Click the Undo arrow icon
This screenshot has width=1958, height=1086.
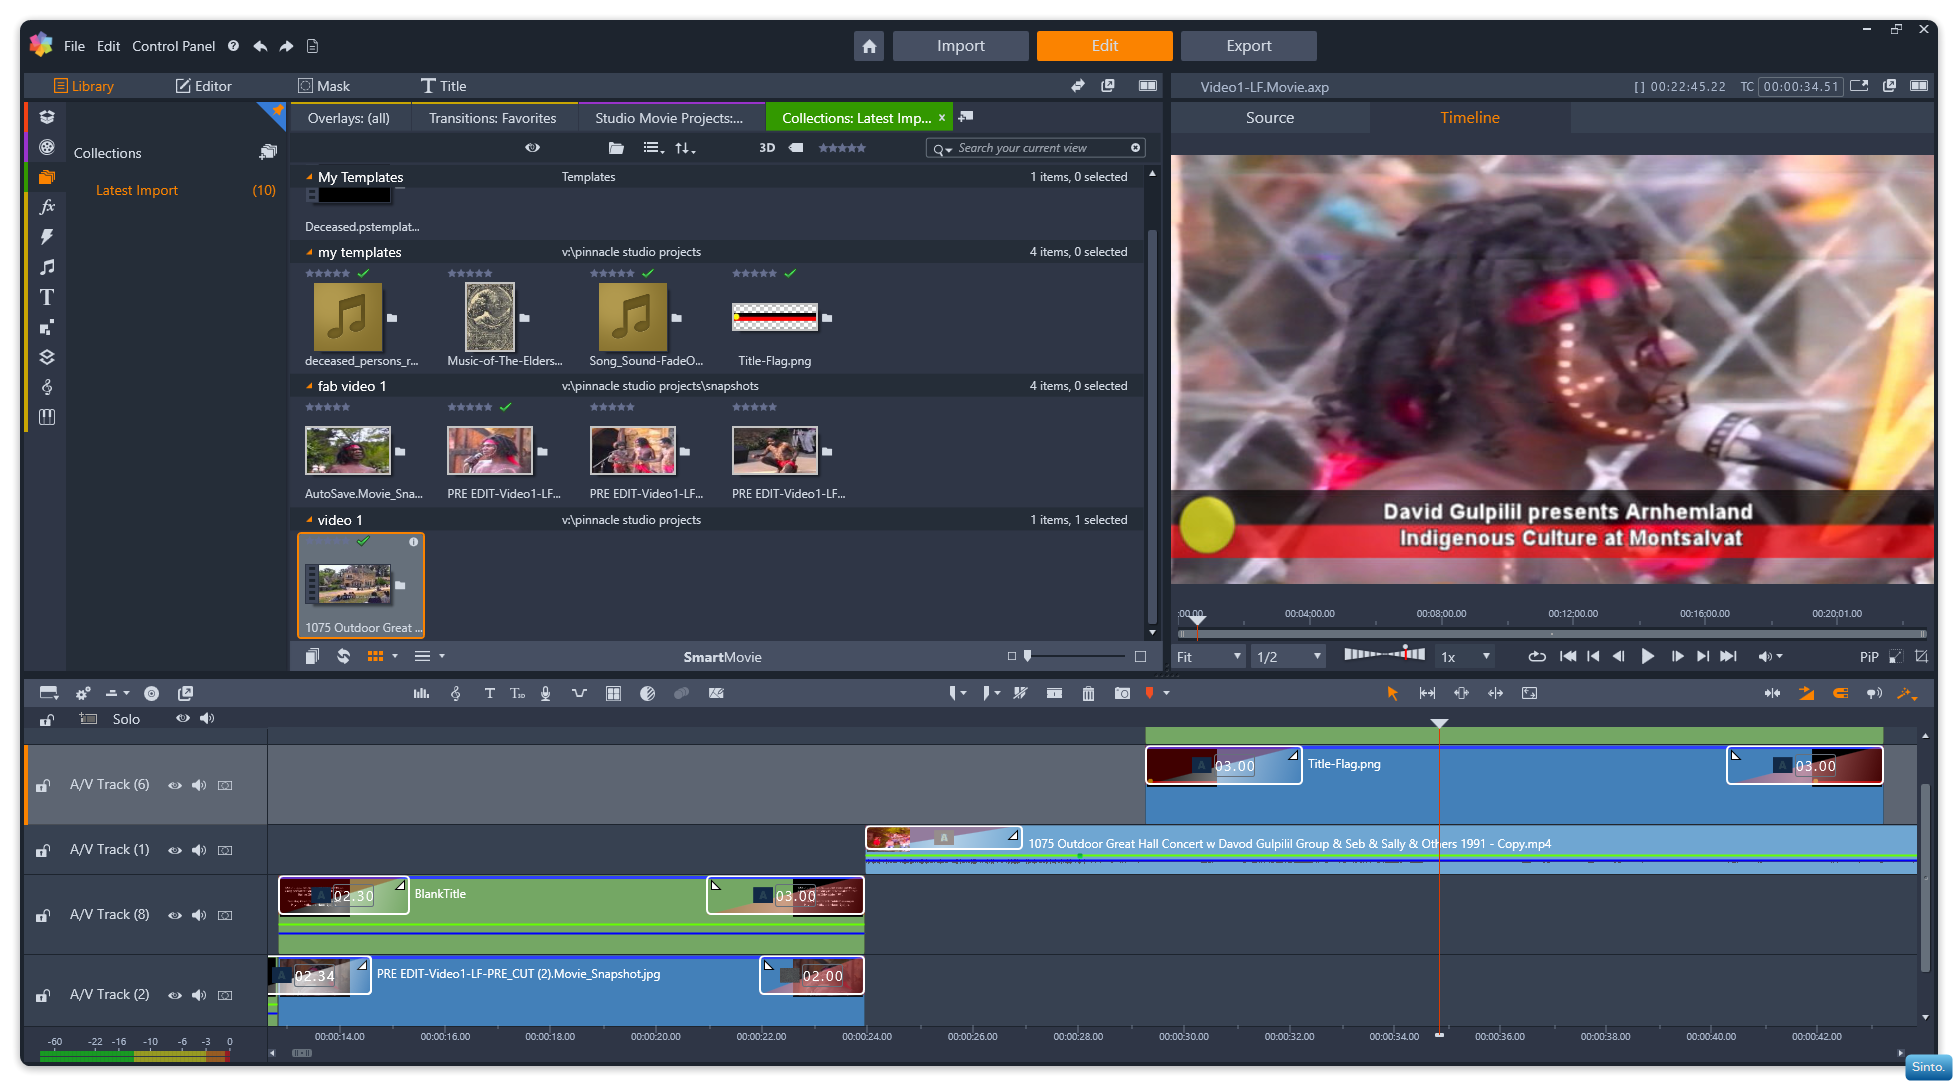pos(260,46)
